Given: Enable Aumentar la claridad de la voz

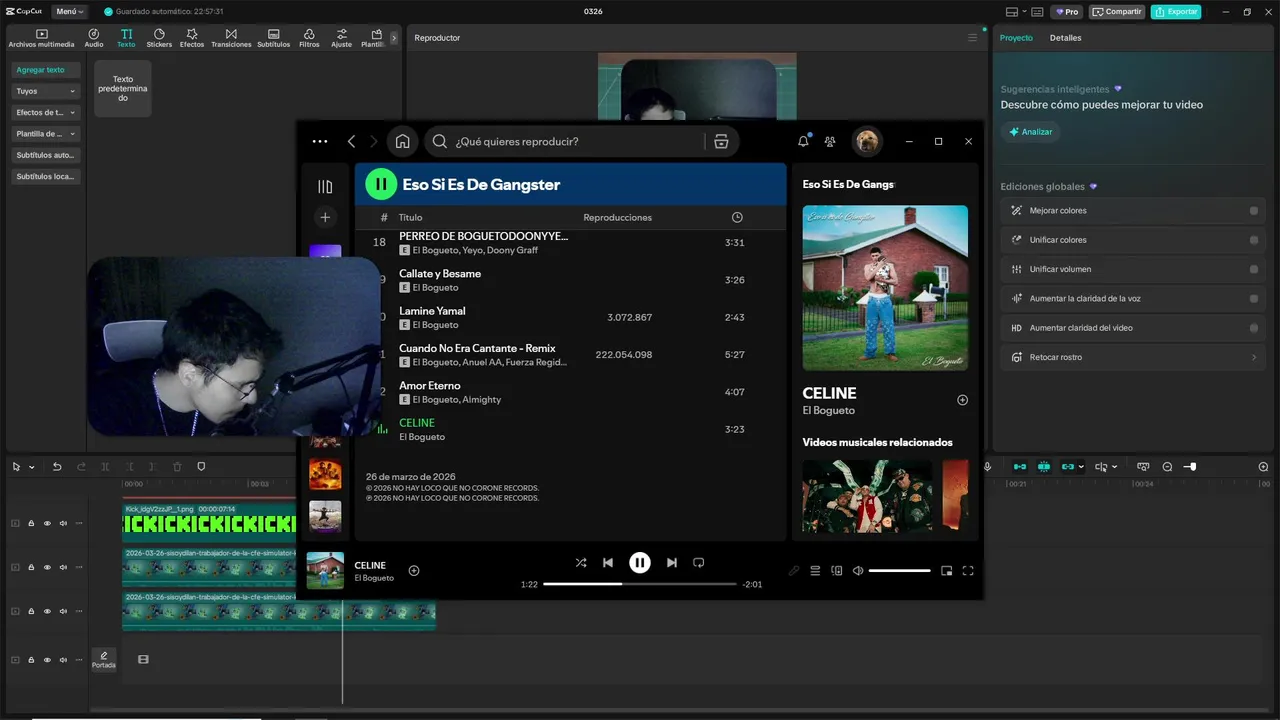Looking at the screenshot, I should coord(1254,299).
